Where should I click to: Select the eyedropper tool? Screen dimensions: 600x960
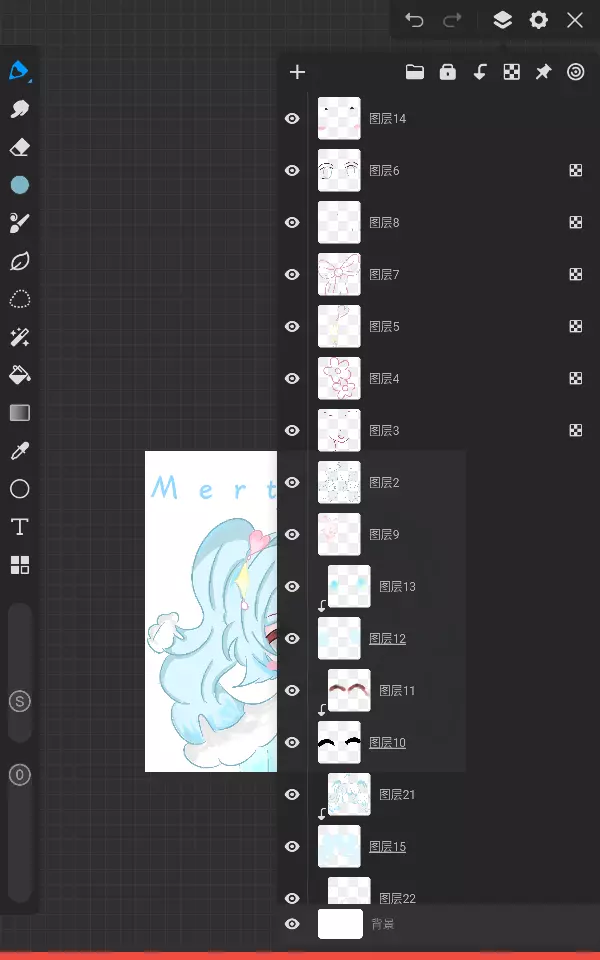point(20,451)
